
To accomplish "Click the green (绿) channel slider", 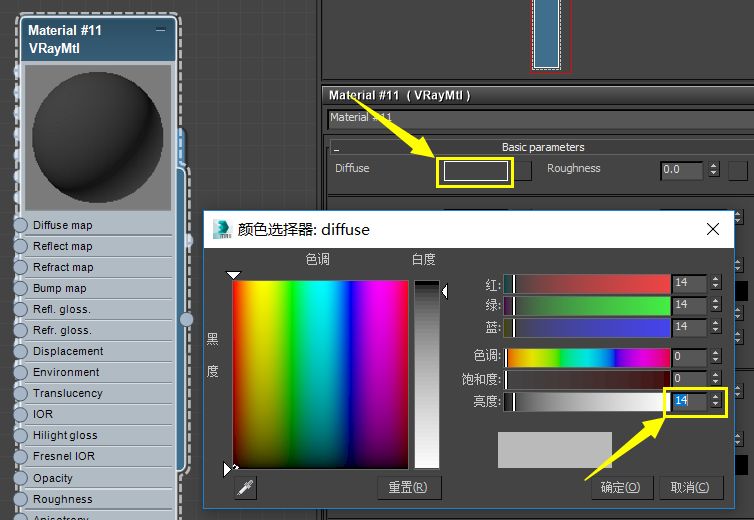I will (x=587, y=306).
